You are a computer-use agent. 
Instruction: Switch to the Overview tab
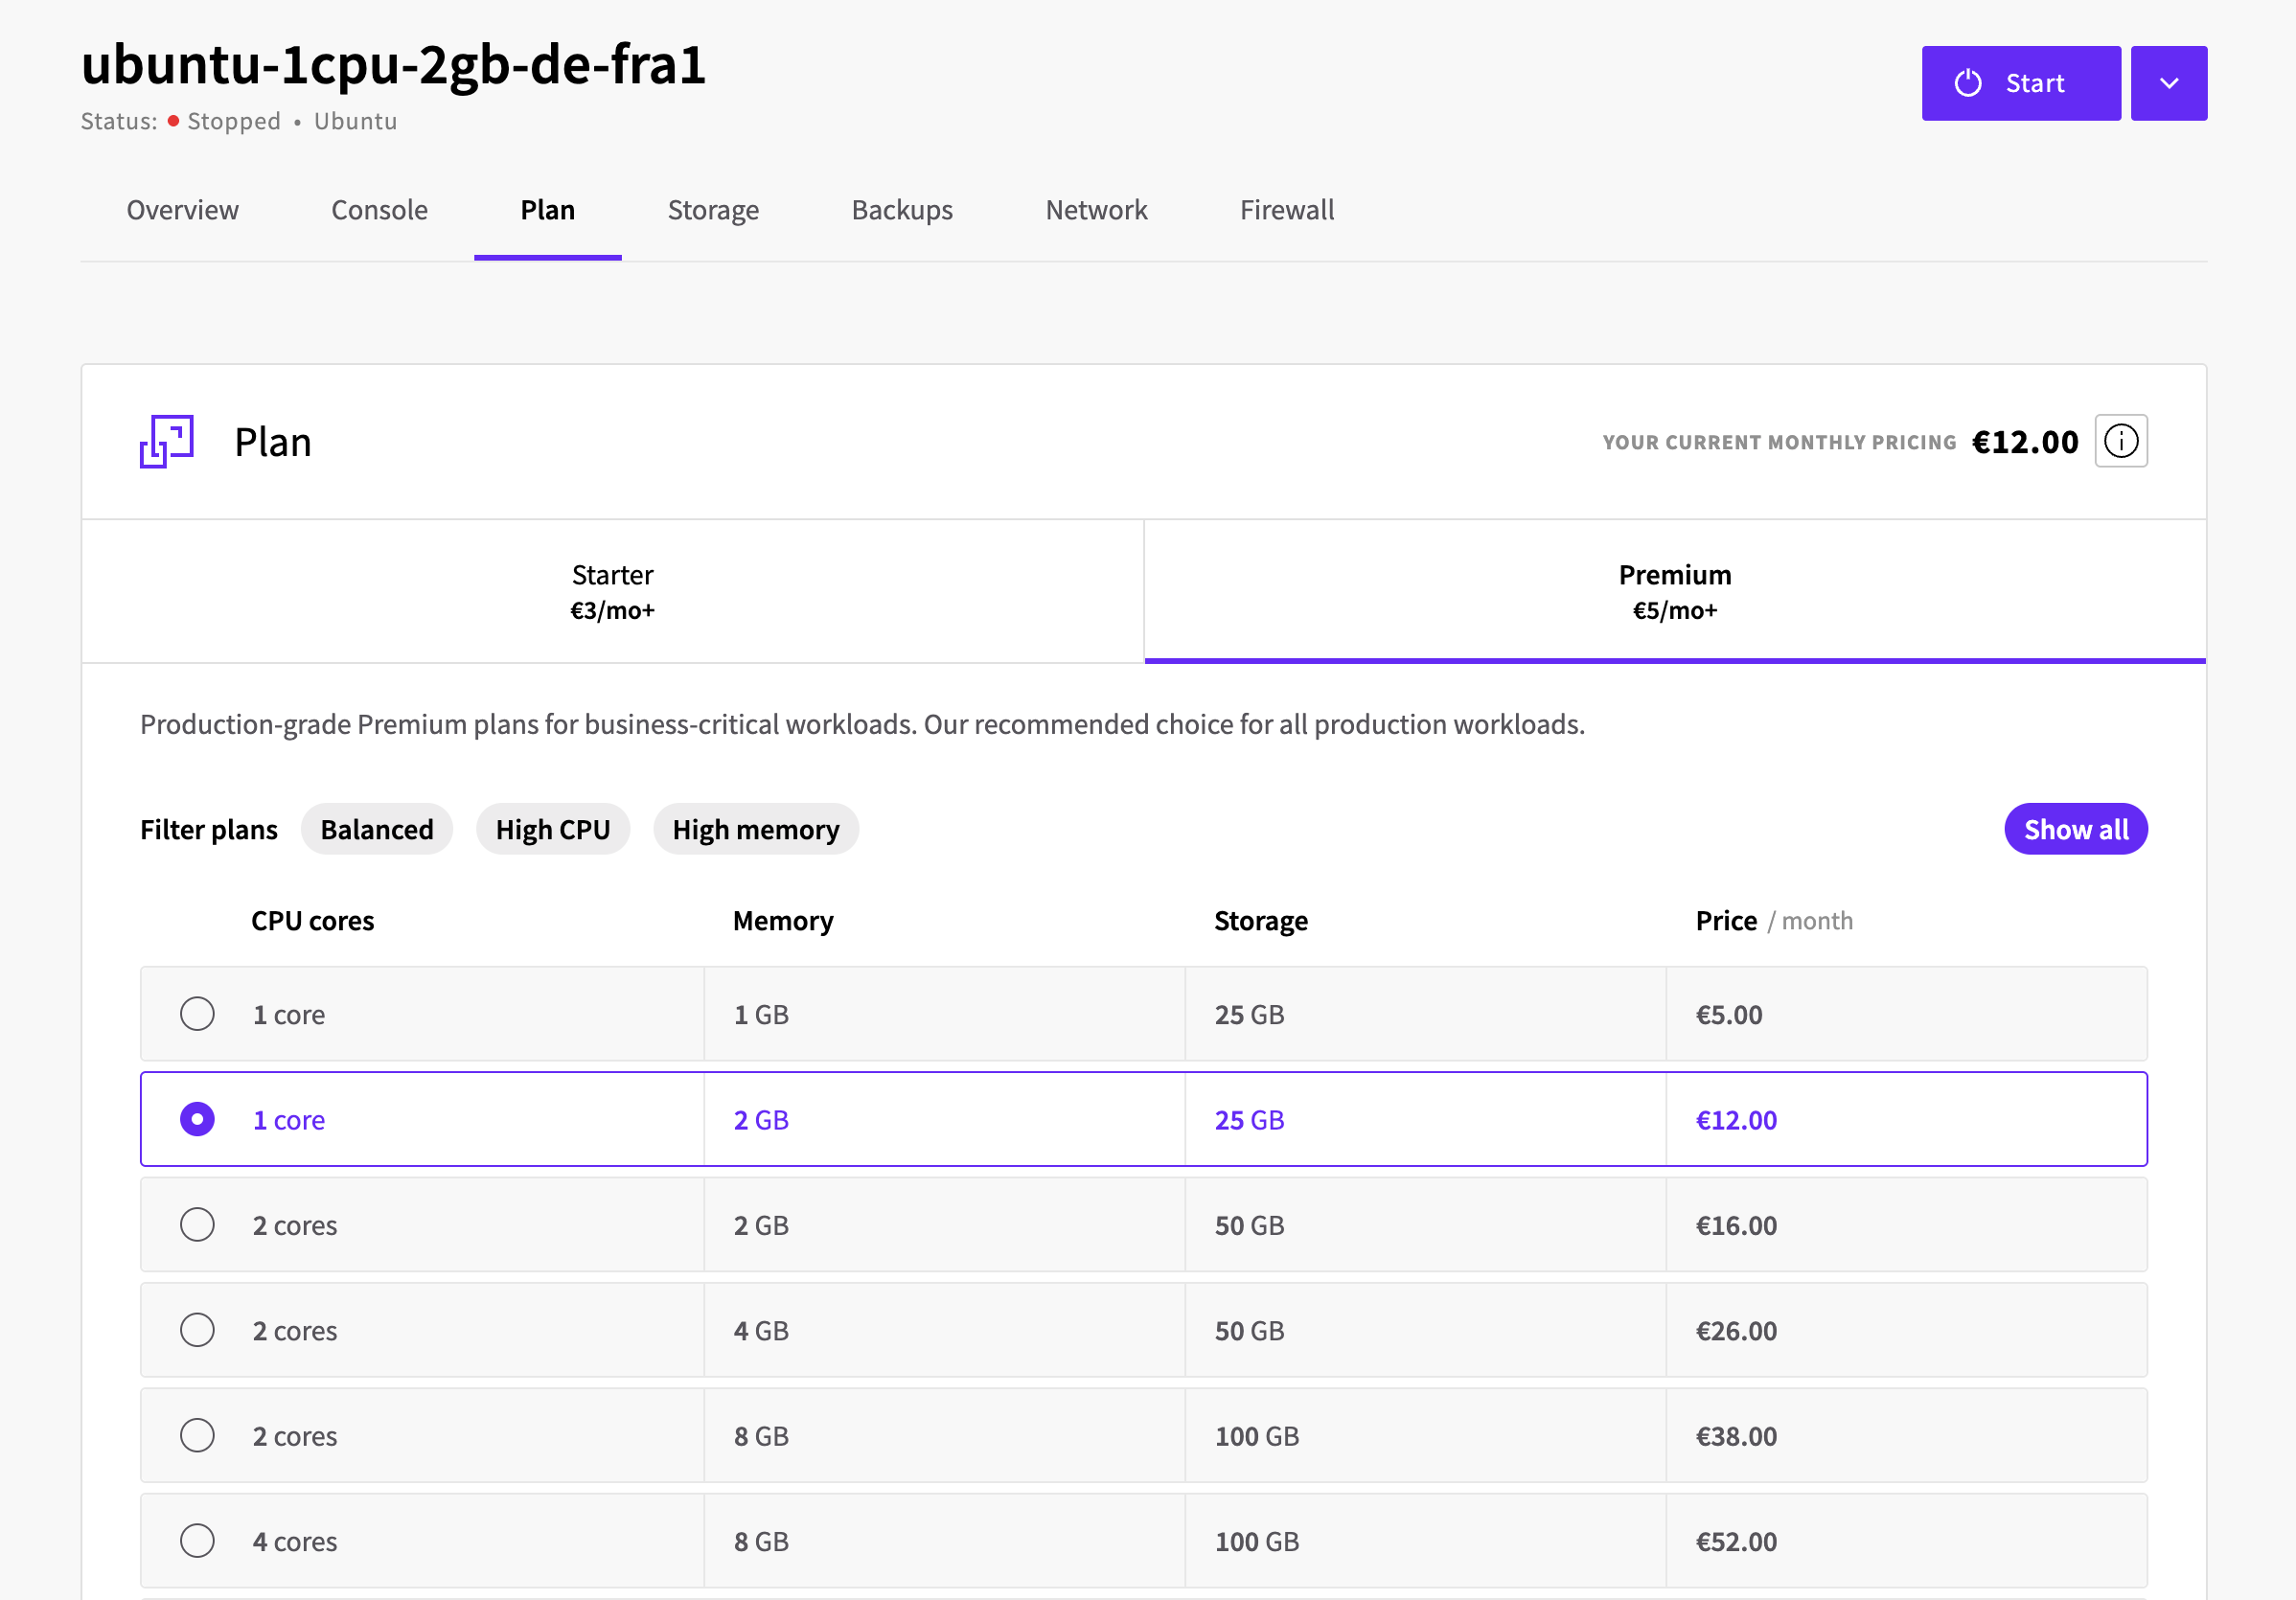(182, 210)
